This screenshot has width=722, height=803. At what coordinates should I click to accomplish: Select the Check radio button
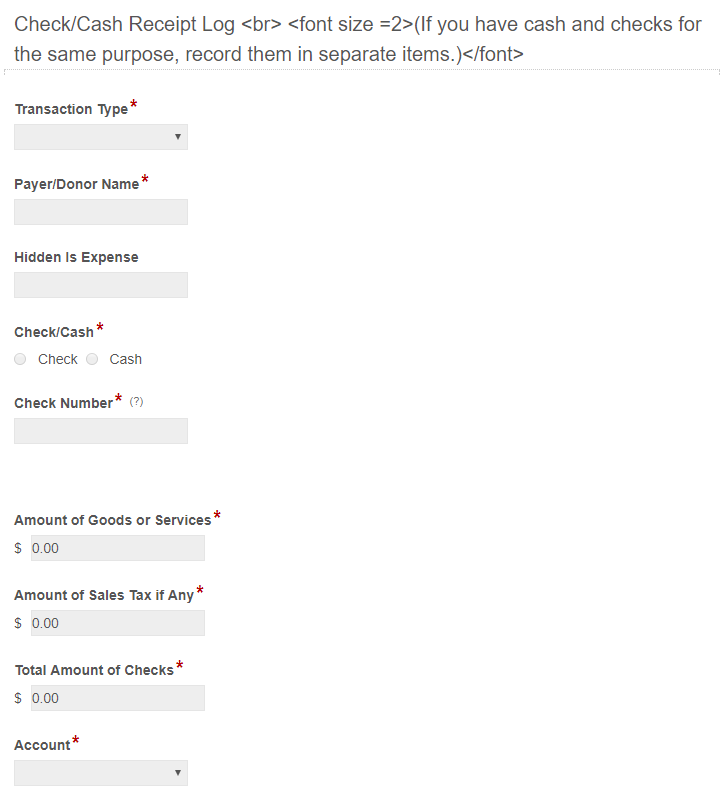21,359
